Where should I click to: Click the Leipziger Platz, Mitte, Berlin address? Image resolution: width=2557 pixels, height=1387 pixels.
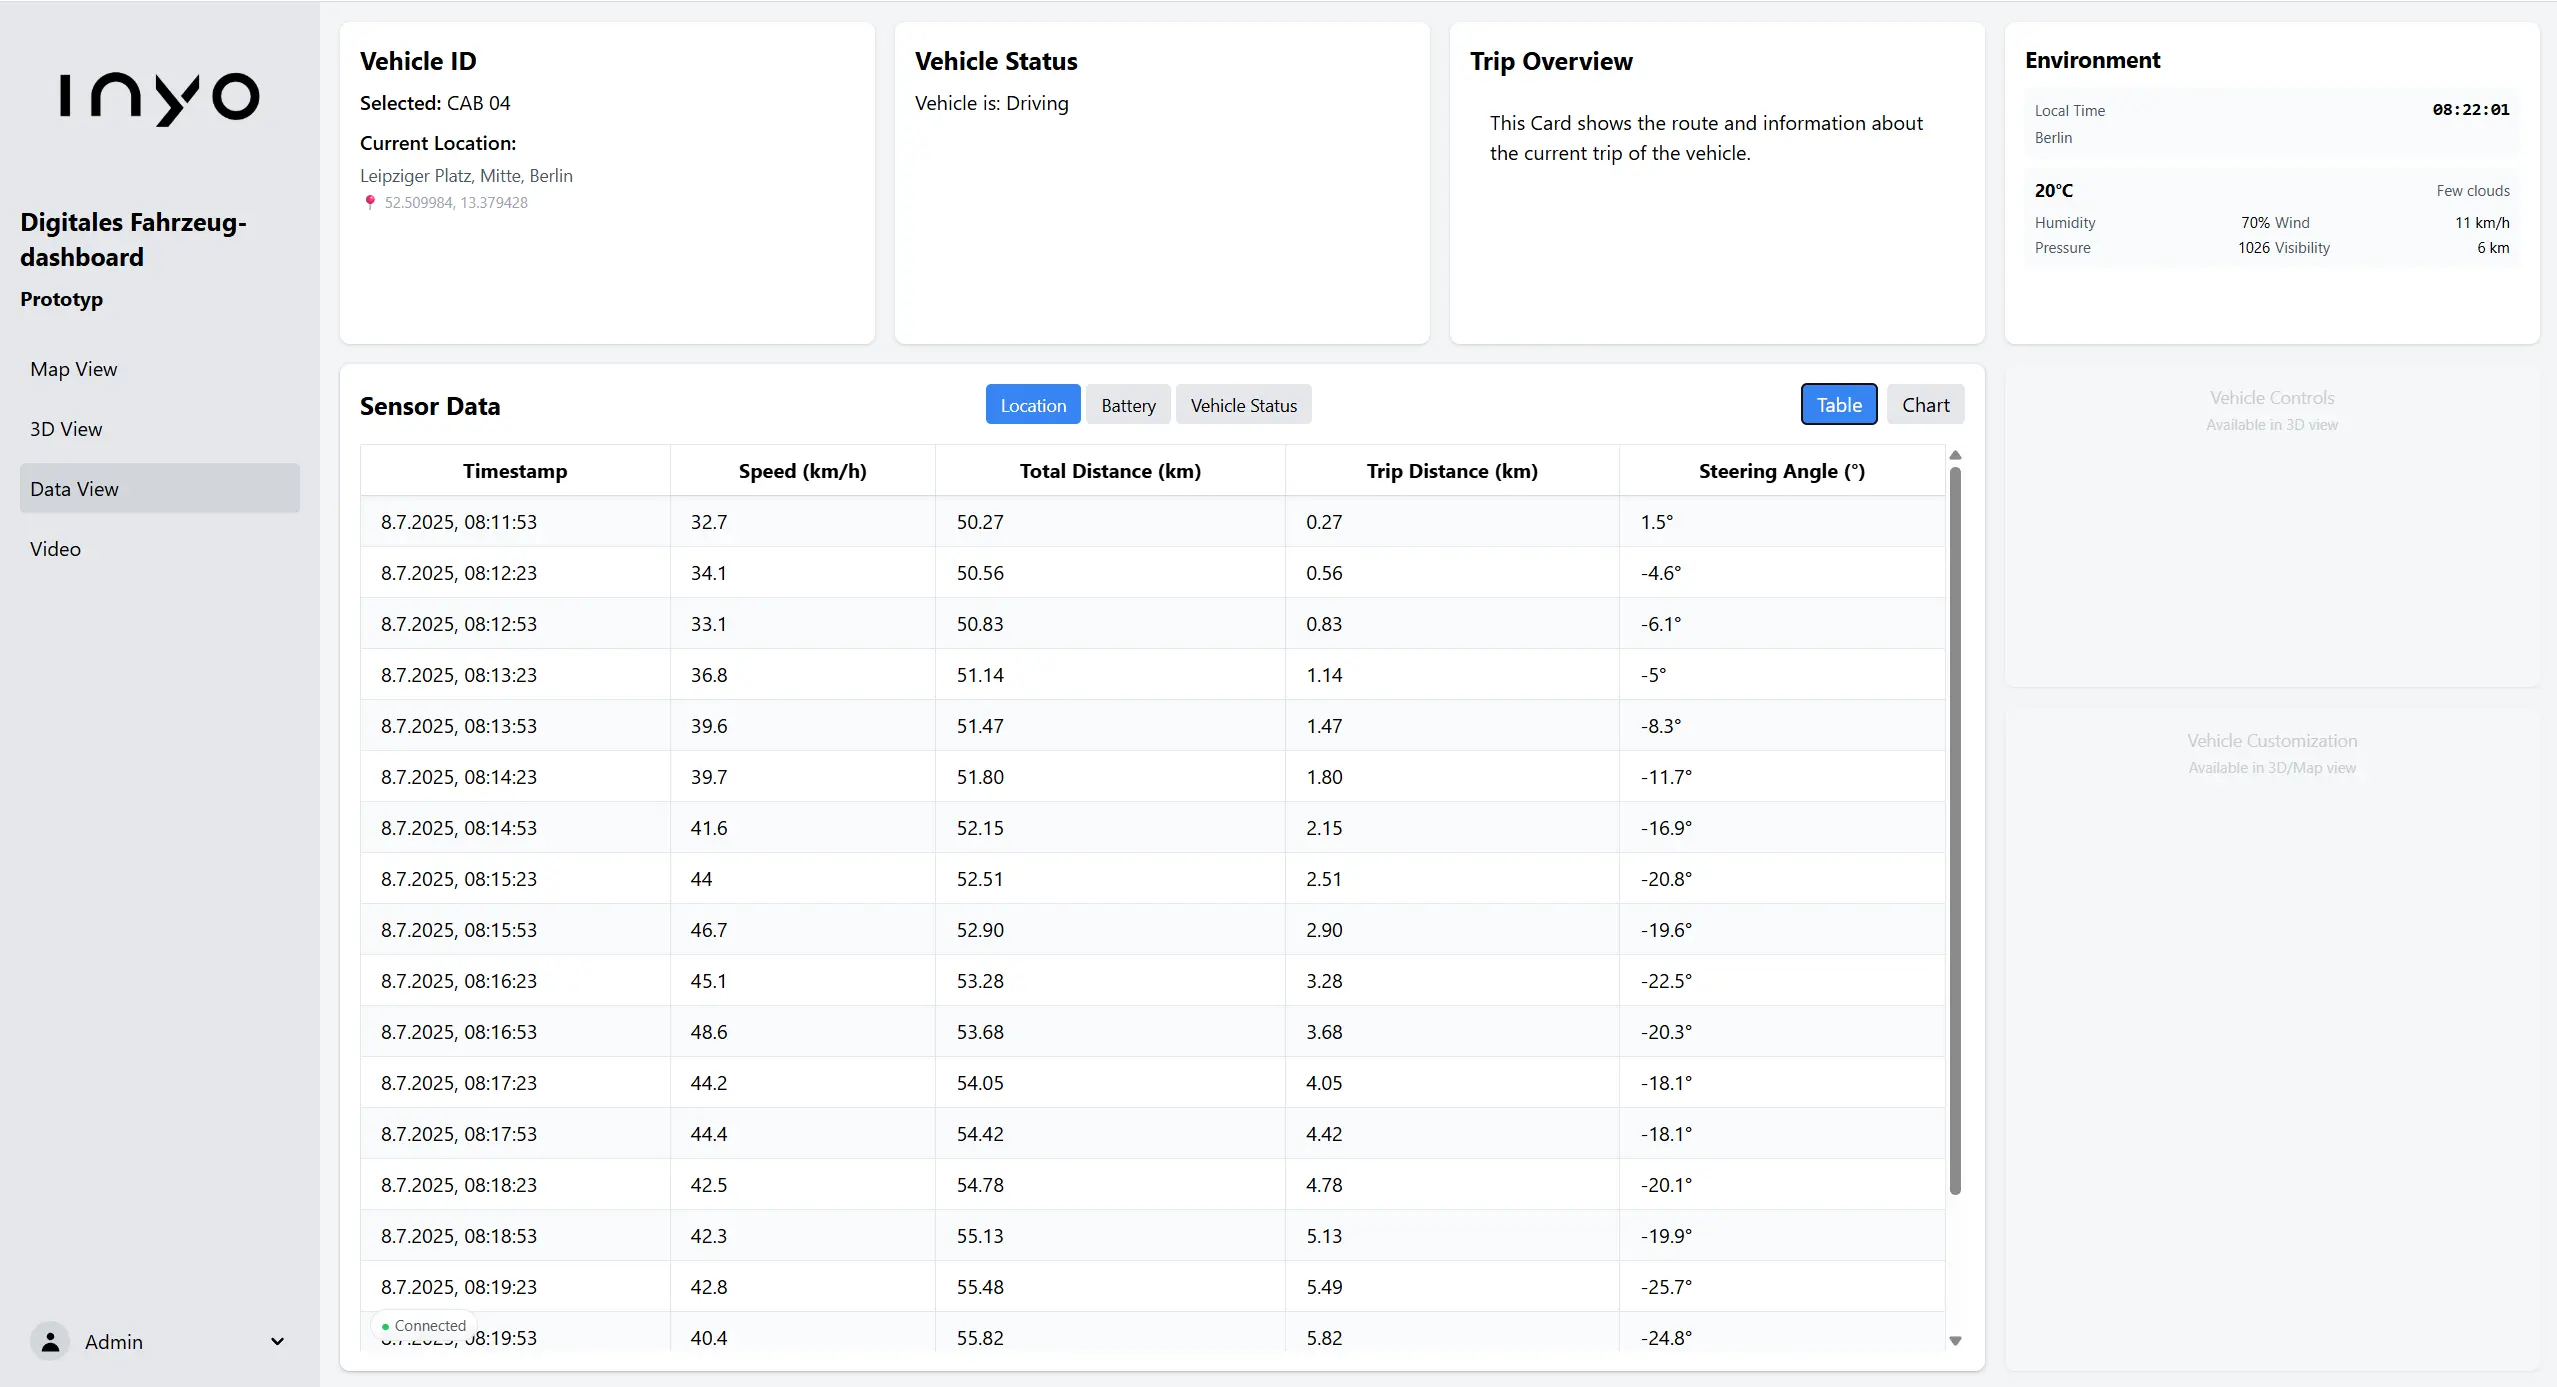(466, 176)
